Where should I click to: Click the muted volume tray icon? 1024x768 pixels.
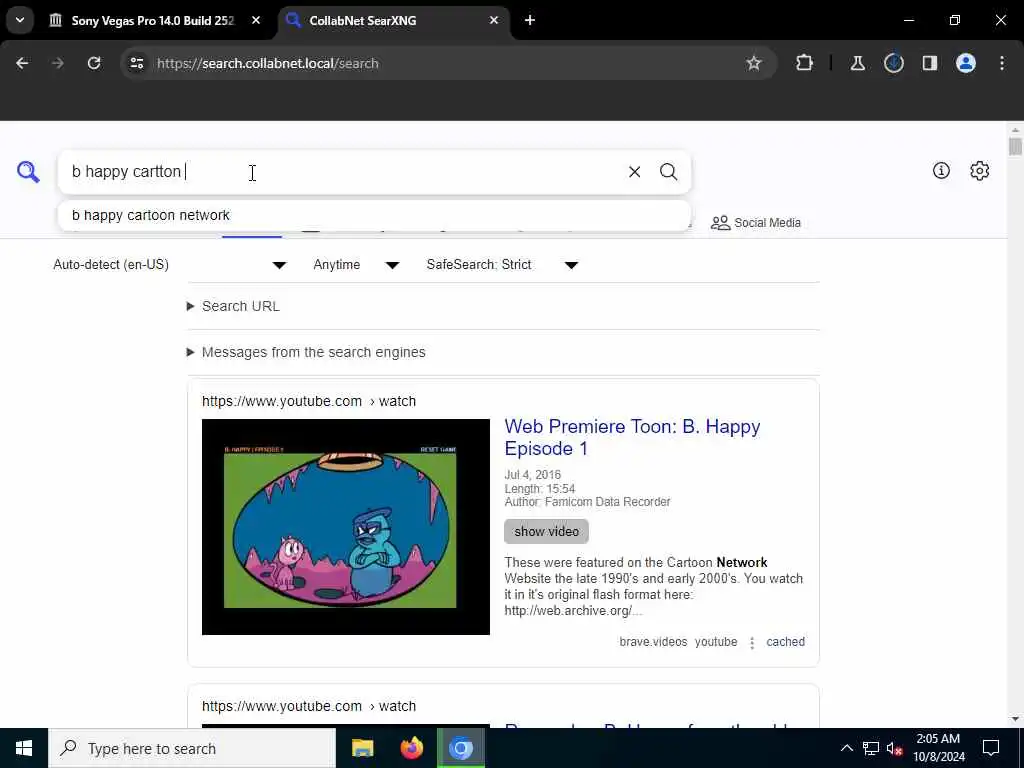(895, 748)
